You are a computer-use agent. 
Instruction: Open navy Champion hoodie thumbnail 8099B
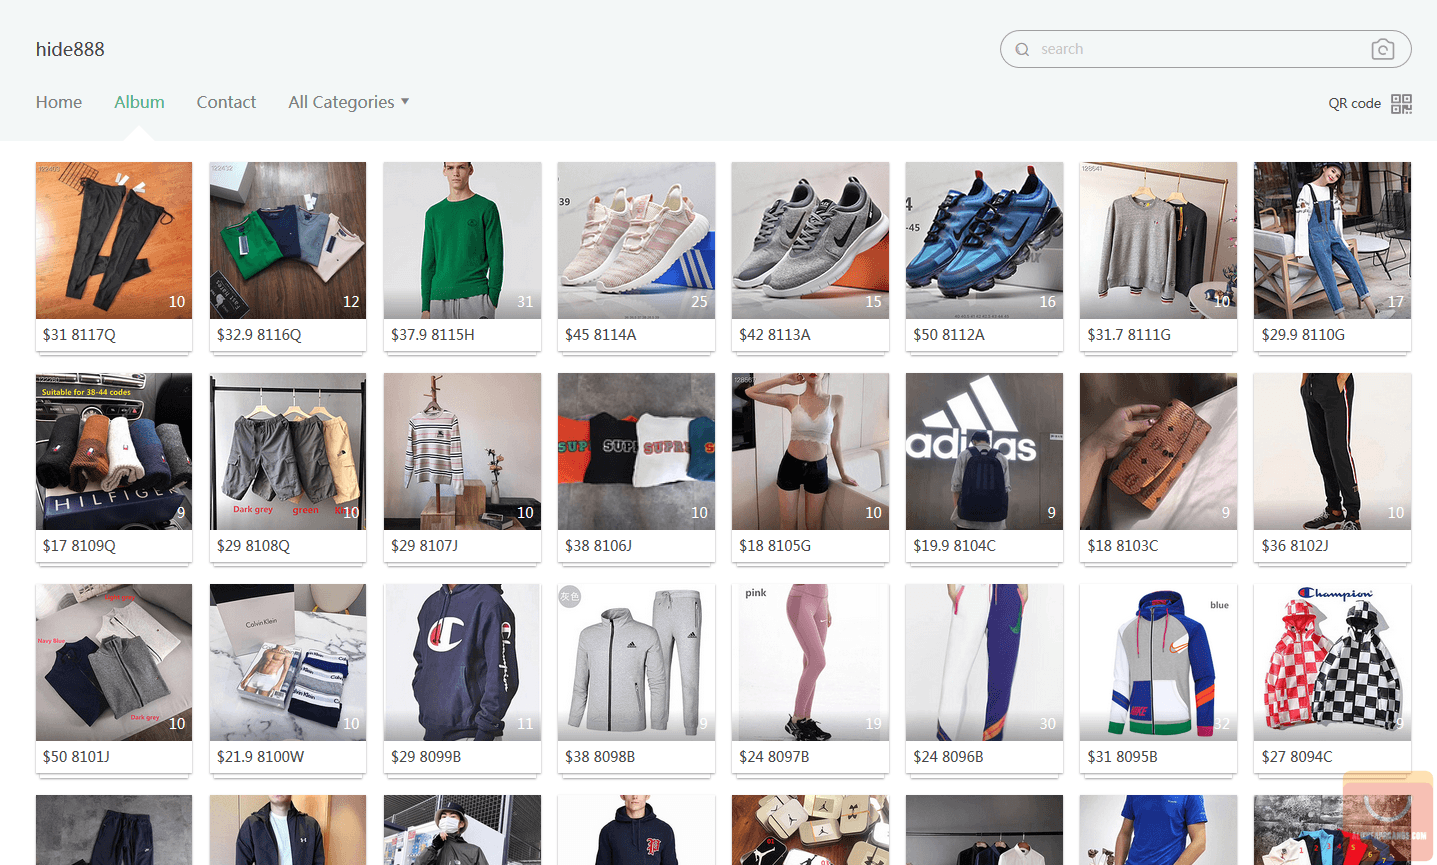(462, 662)
